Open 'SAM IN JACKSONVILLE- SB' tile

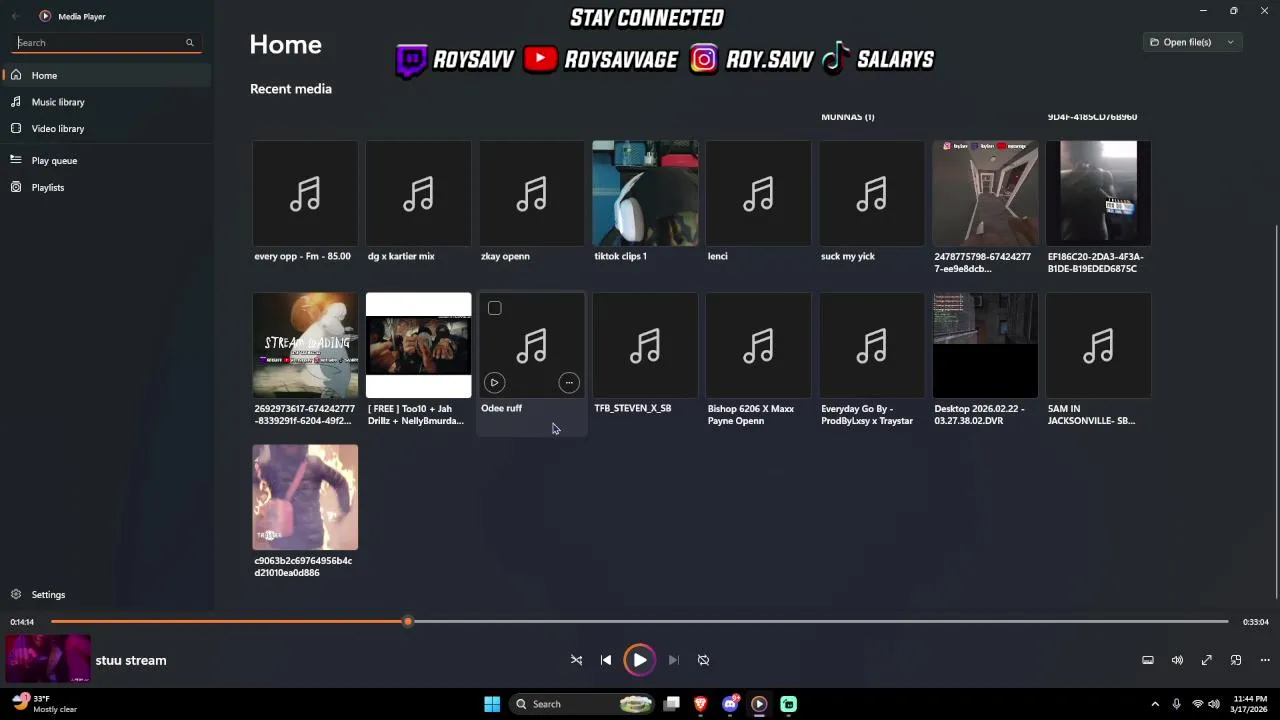[x=1098, y=345]
